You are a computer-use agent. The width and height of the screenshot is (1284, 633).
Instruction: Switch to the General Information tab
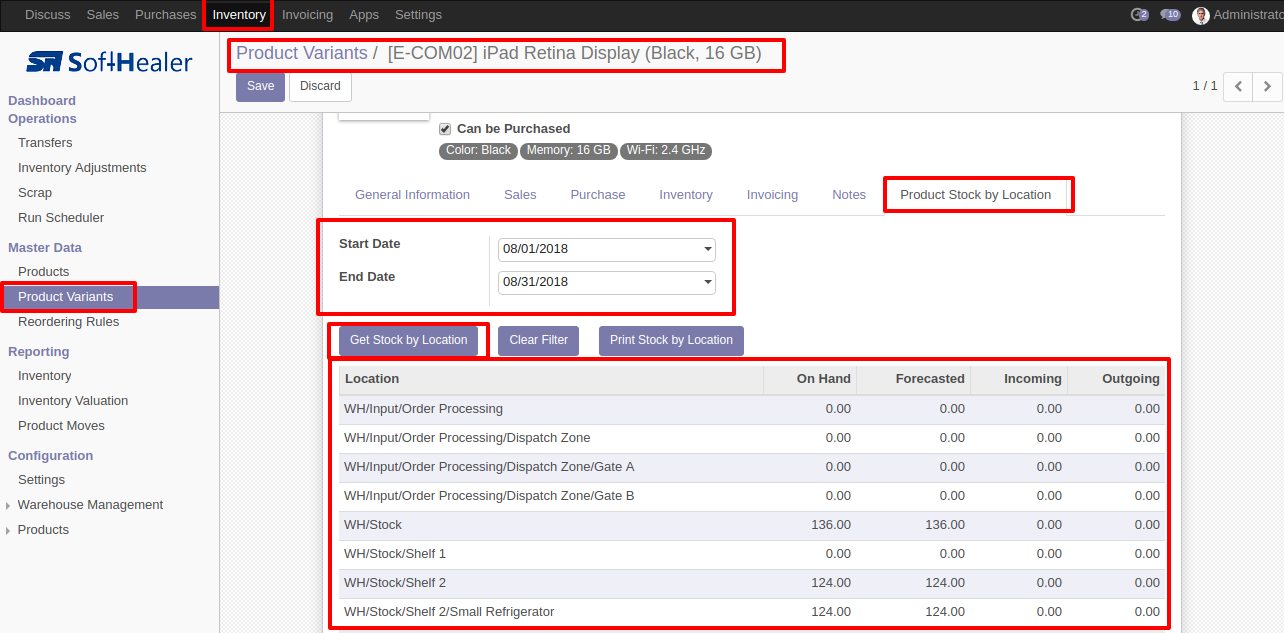pos(412,195)
